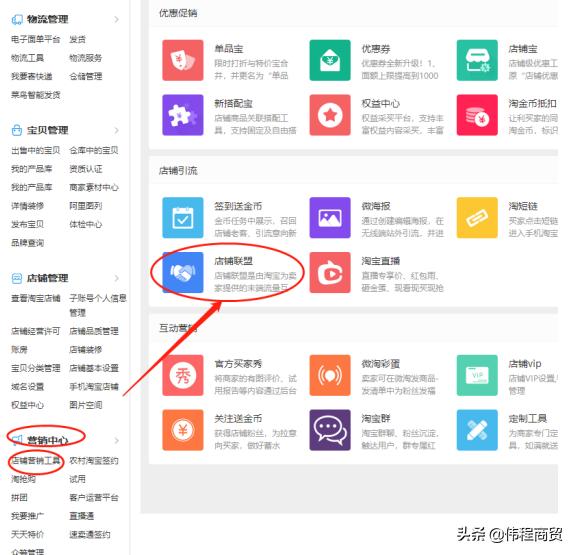Expand the 宝贝管理 section chevron
This screenshot has height=555, width=576.
pos(116,130)
